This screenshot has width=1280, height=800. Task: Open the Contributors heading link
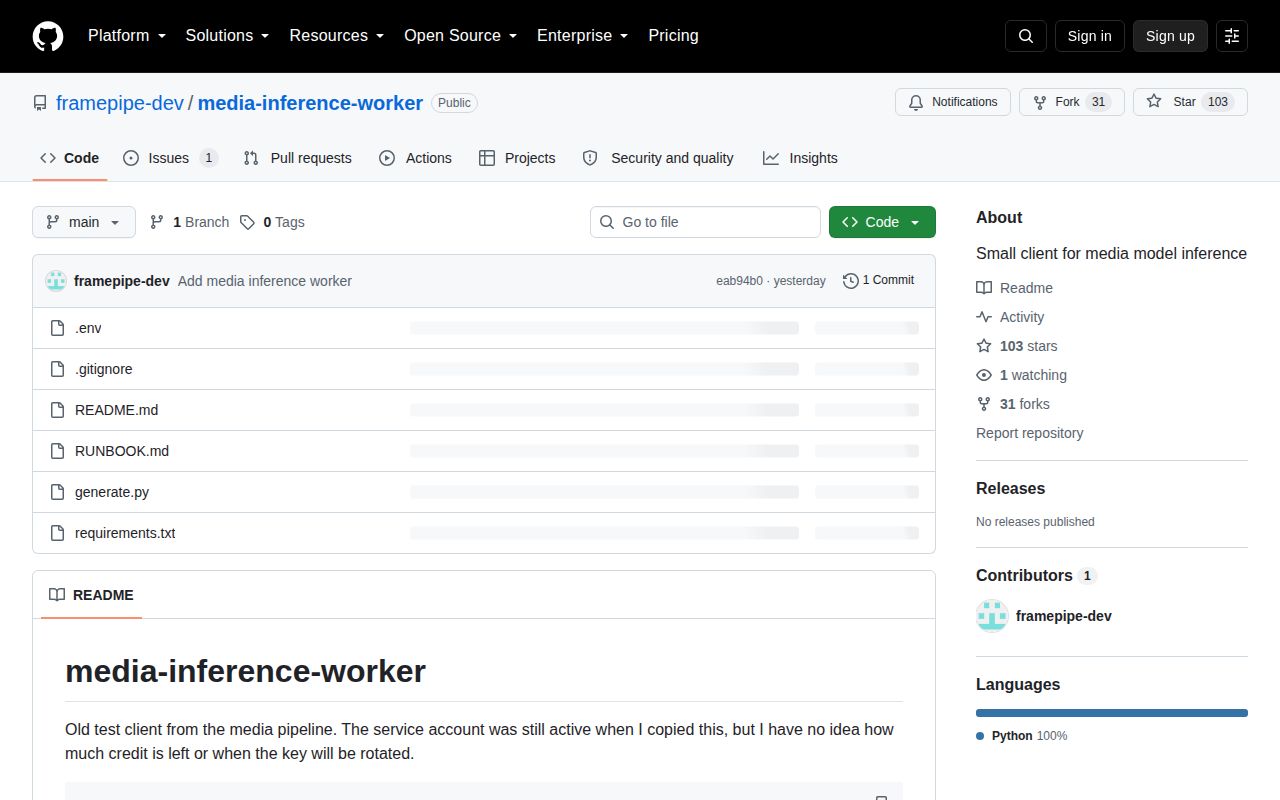pos(1036,576)
